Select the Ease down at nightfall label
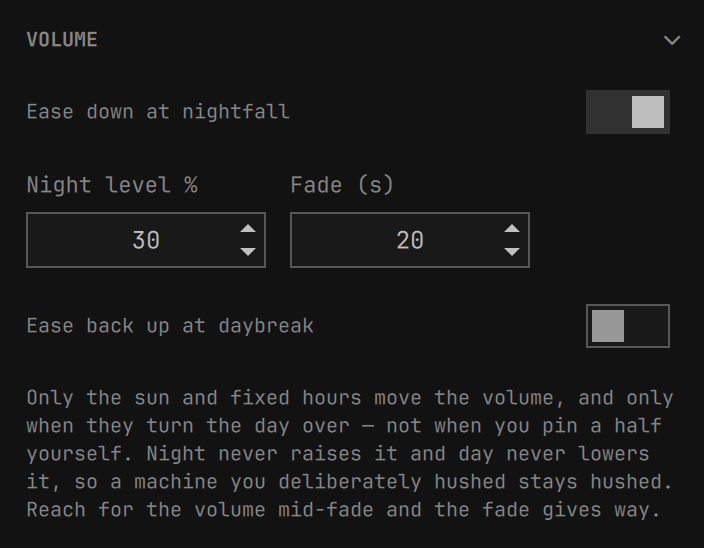The width and height of the screenshot is (704, 548). point(158,112)
